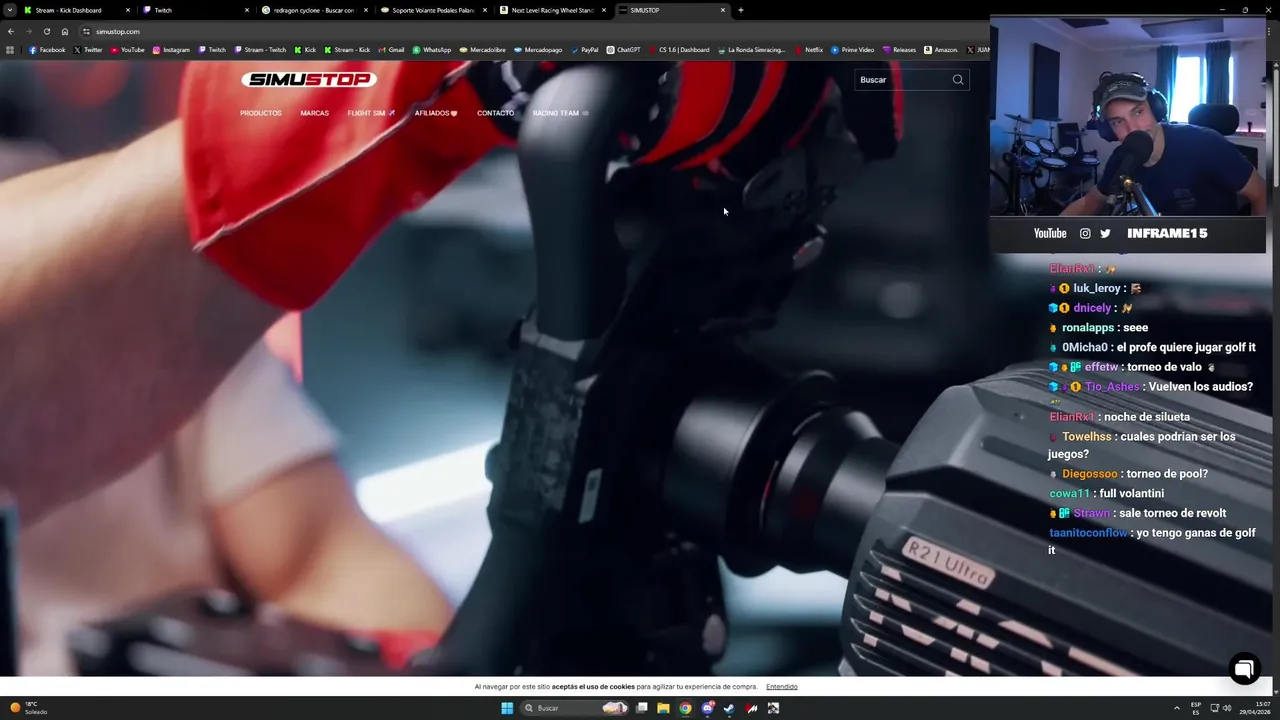Click chat username taanitoconflow
Screen dimensions: 1280x720
coord(1088,533)
